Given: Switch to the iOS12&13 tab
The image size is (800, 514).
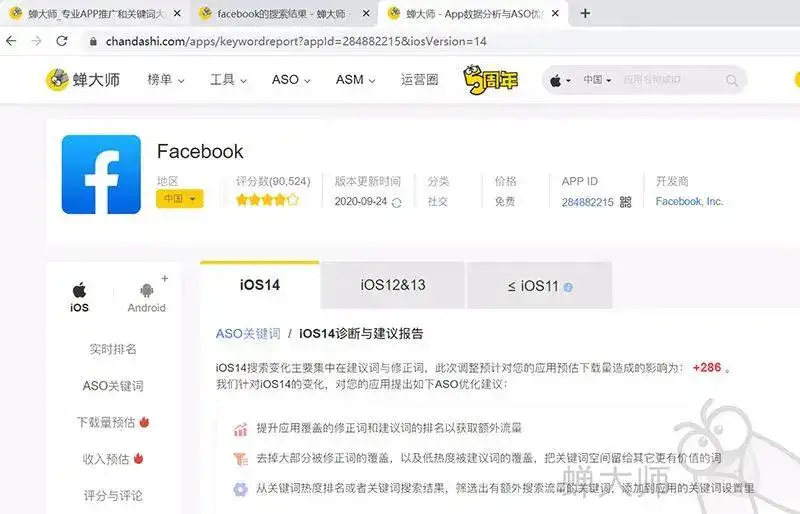Looking at the screenshot, I should pos(393,285).
